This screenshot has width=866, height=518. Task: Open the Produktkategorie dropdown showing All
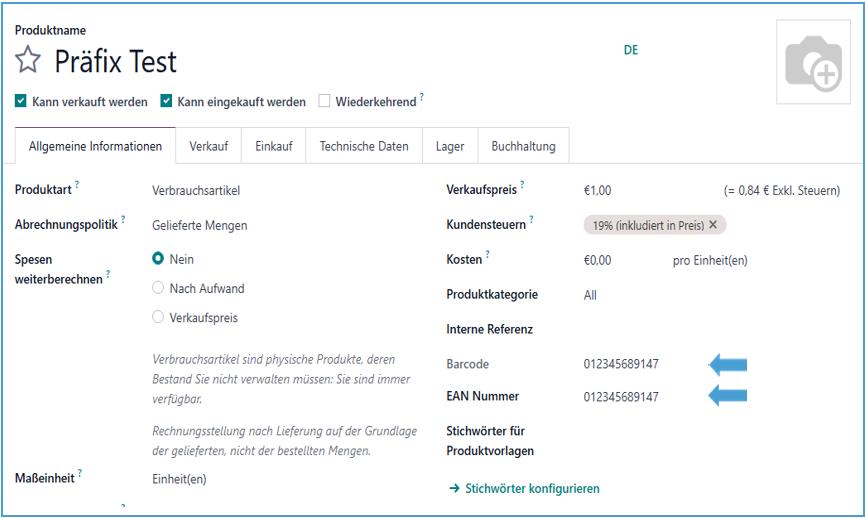tap(590, 295)
